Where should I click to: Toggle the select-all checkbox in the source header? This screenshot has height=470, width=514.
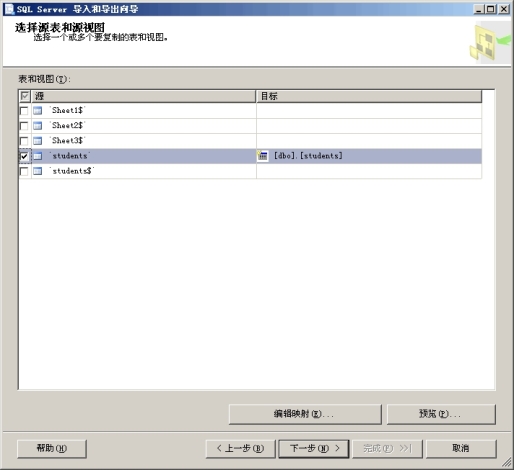25,96
